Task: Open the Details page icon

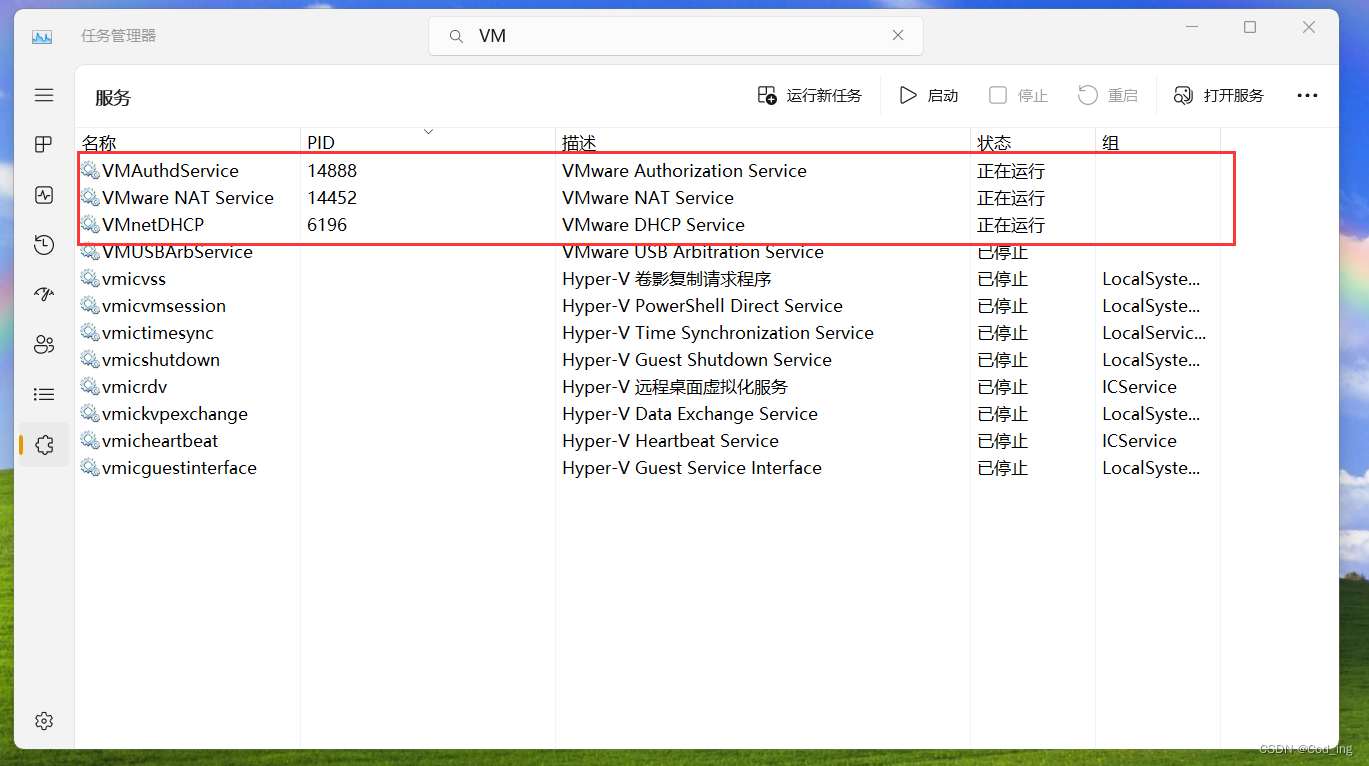Action: 44,395
